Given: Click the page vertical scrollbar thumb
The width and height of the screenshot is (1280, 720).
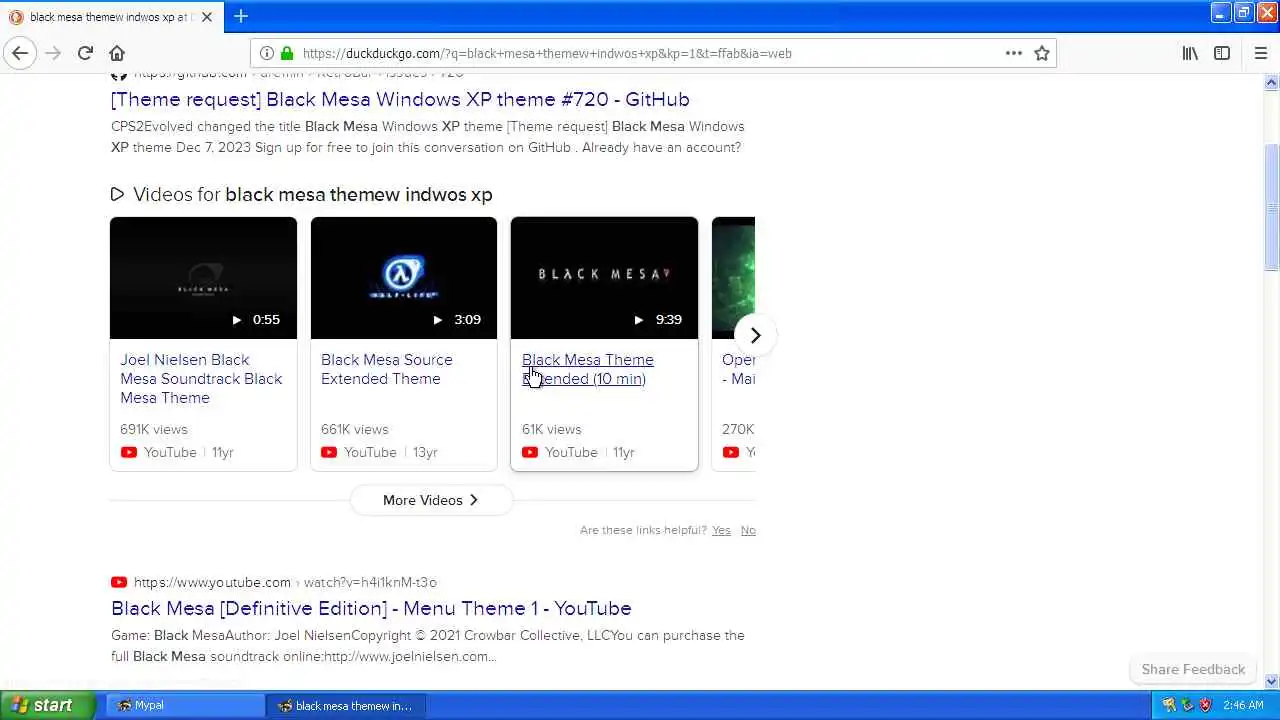Looking at the screenshot, I should pos(1271,207).
